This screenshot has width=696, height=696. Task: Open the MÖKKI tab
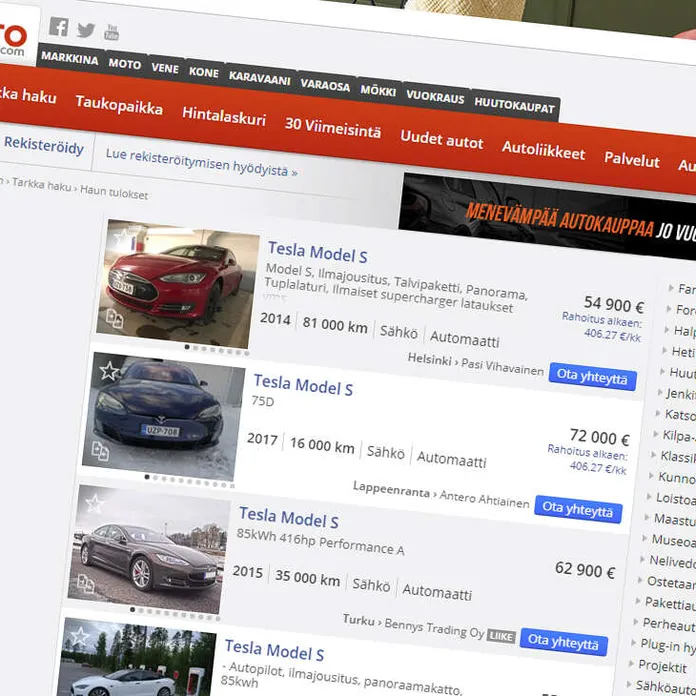click(x=378, y=90)
